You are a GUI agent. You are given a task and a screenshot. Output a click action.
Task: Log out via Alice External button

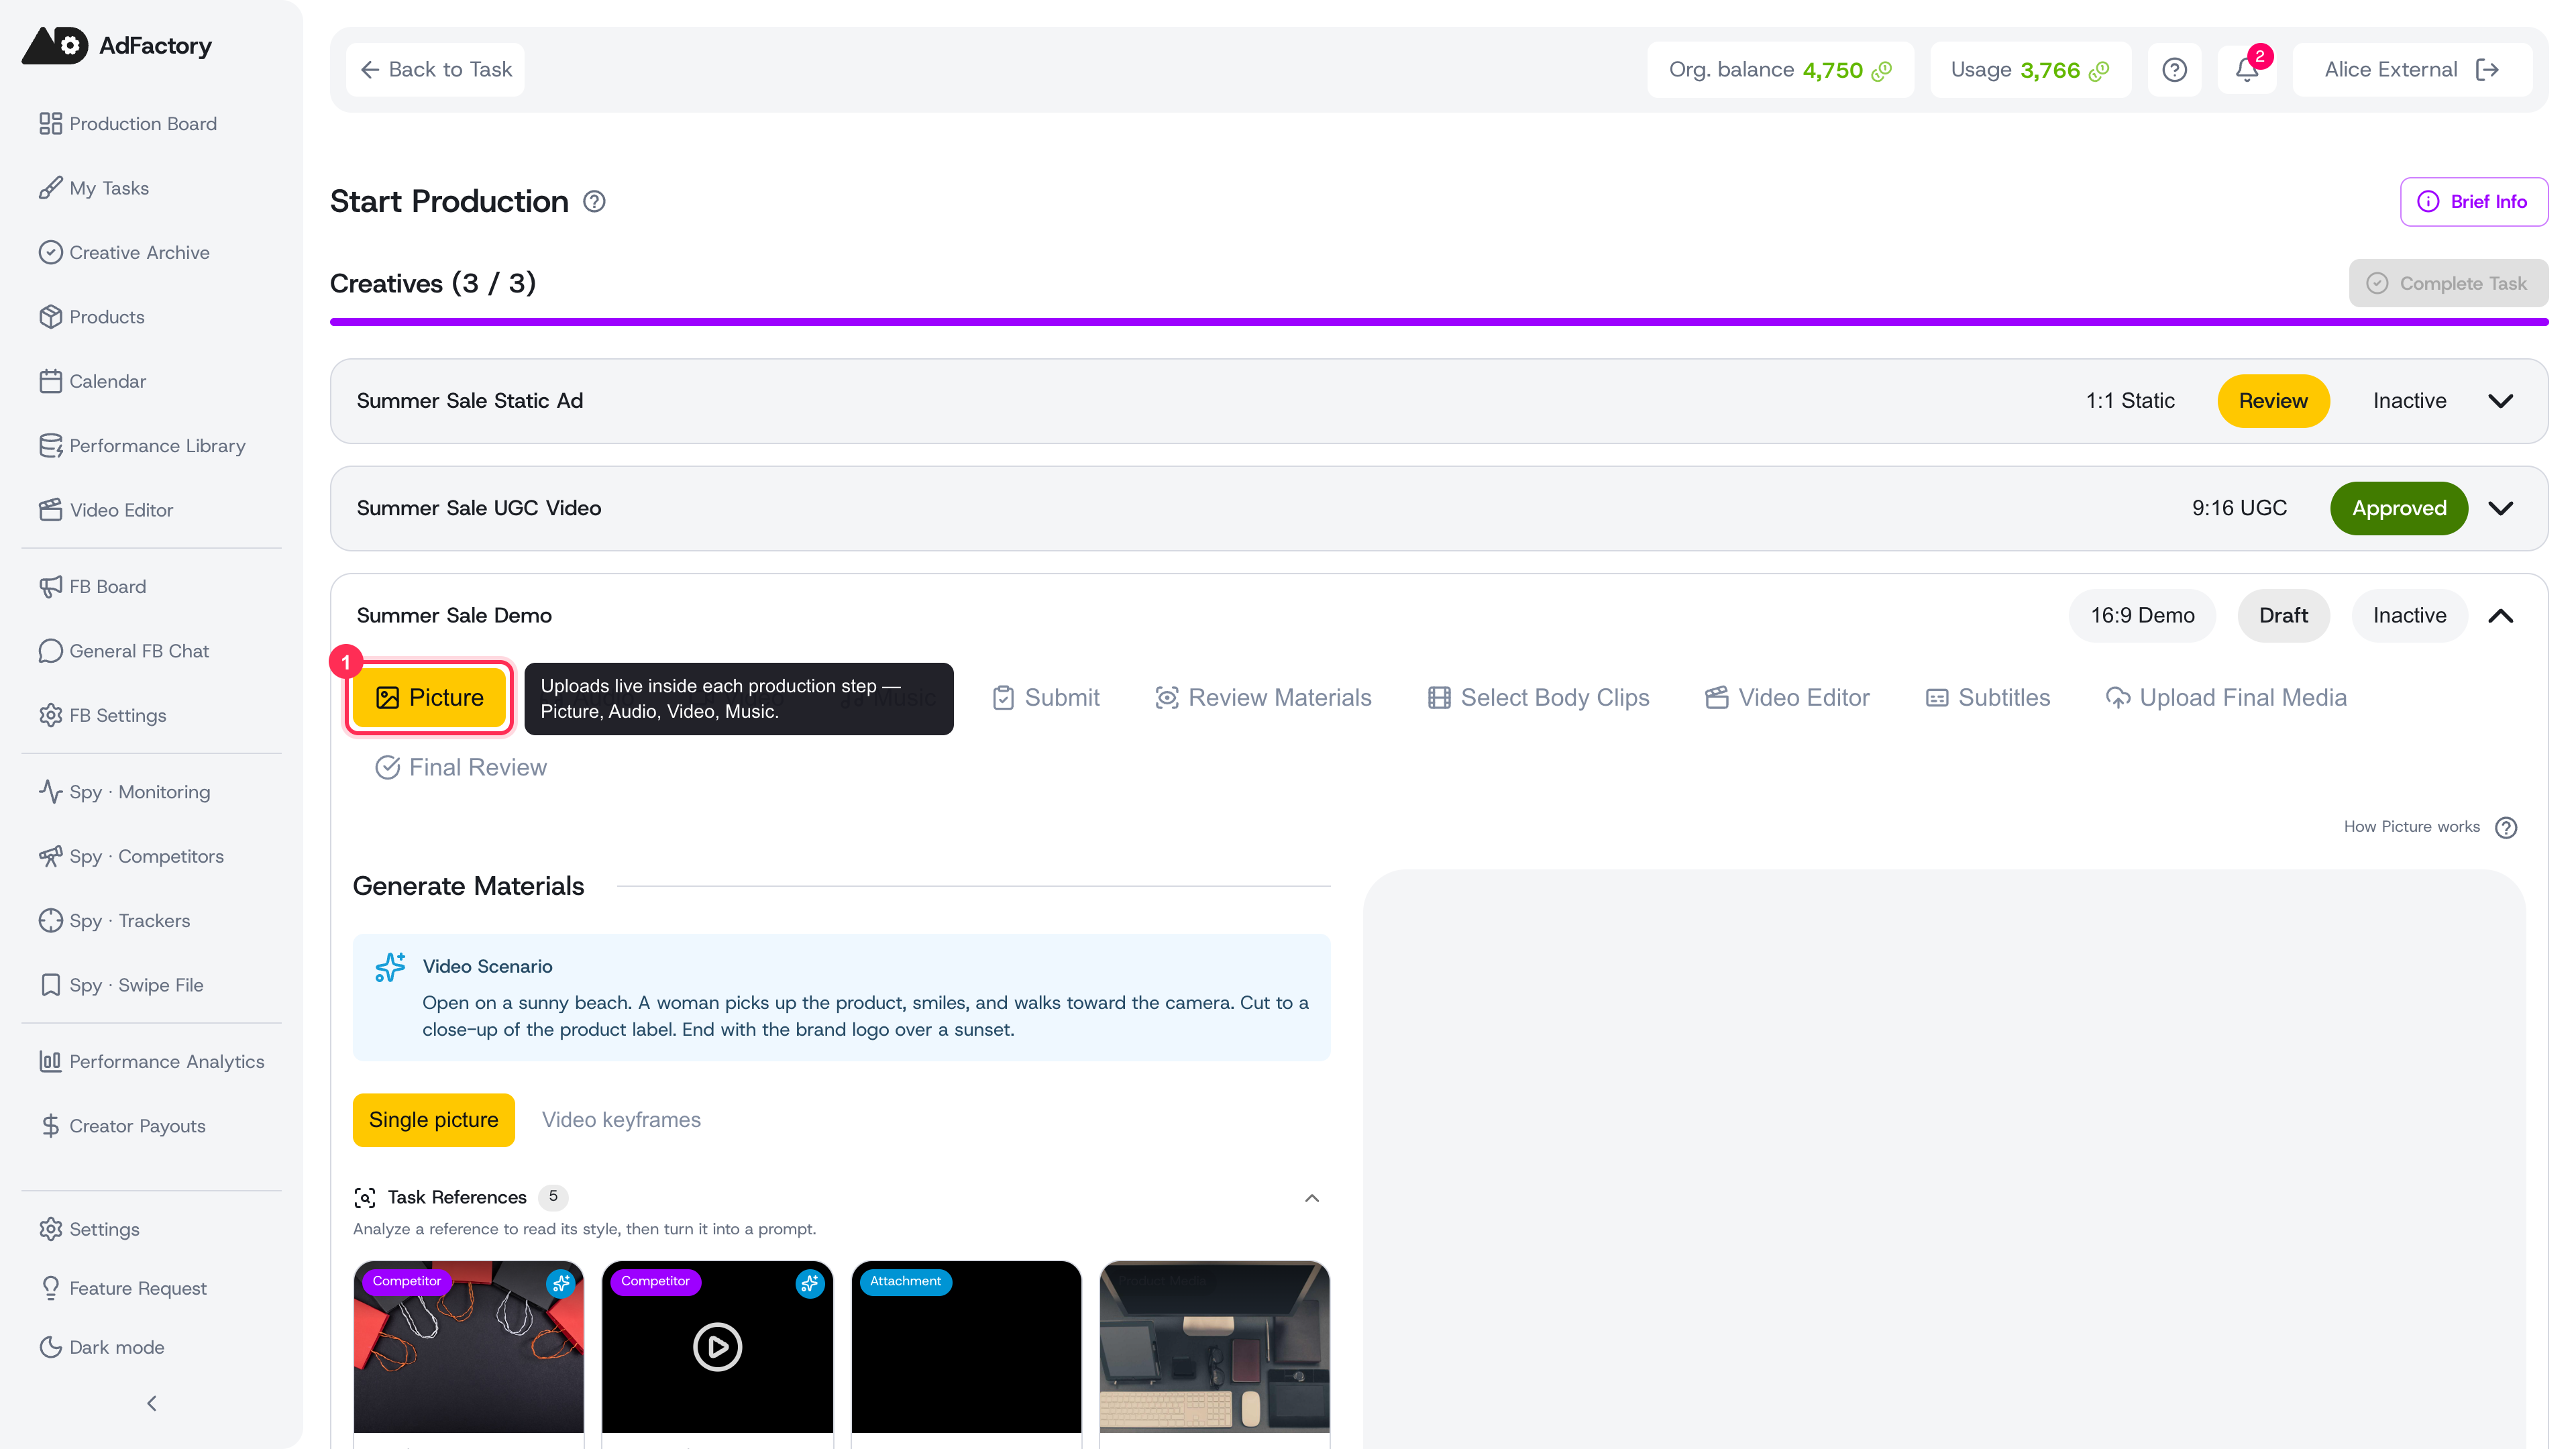click(x=2412, y=70)
